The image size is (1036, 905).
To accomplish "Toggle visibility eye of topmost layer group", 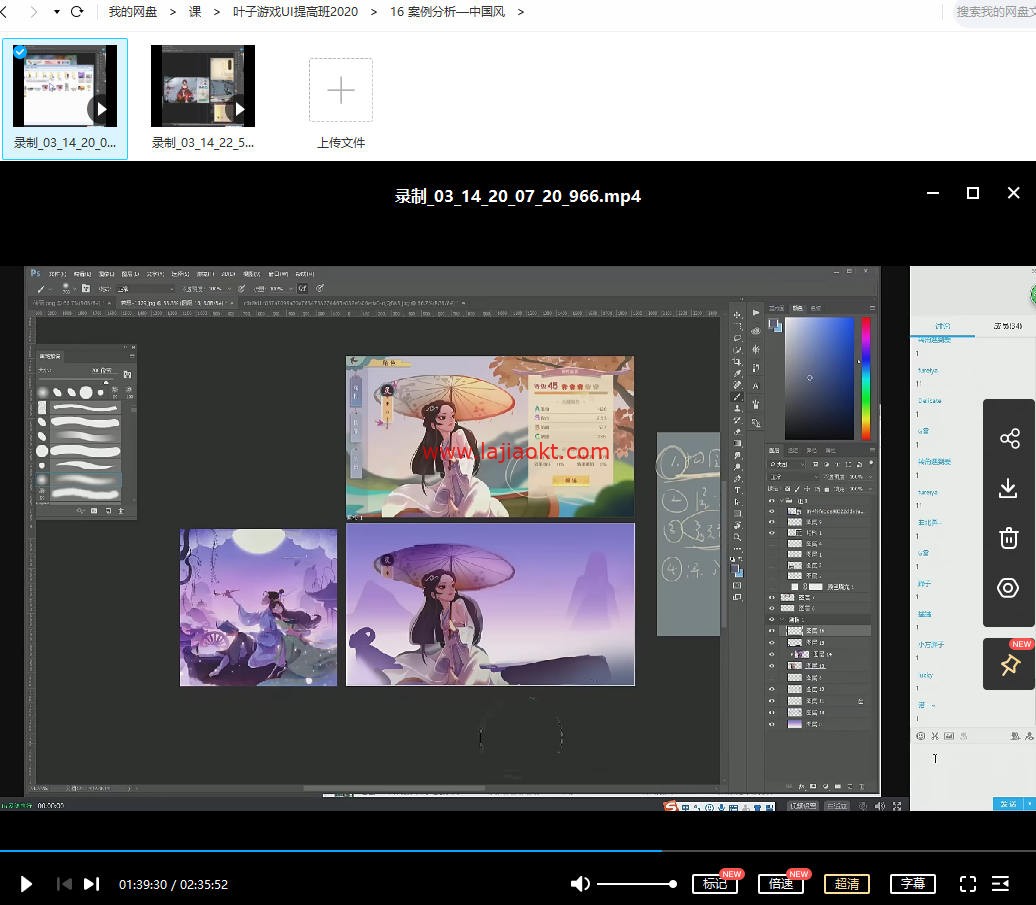I will pos(772,501).
